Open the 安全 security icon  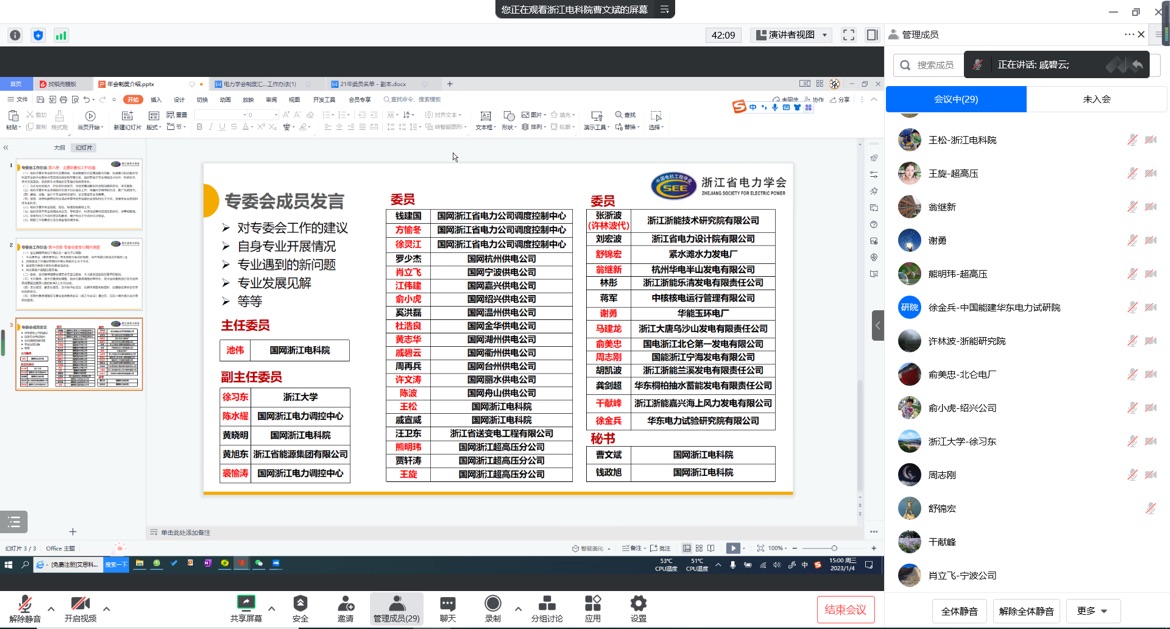[300, 608]
